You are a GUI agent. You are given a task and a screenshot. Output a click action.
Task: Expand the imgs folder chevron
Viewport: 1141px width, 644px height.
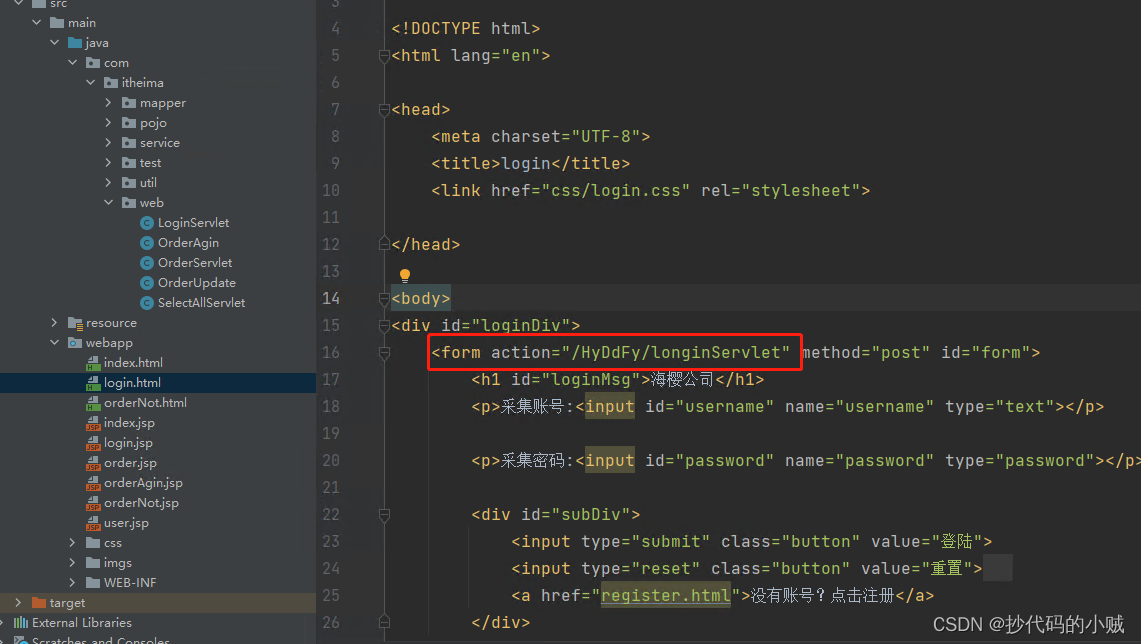[x=72, y=562]
